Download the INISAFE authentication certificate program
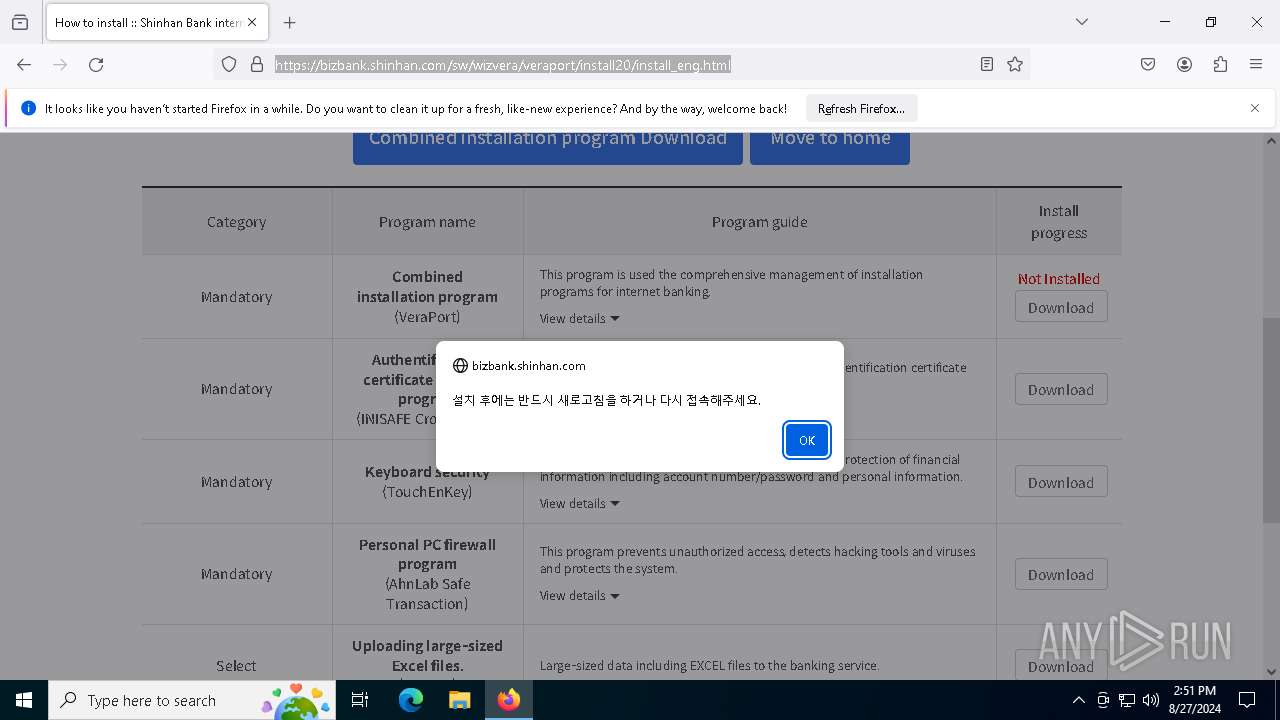 click(x=1061, y=389)
